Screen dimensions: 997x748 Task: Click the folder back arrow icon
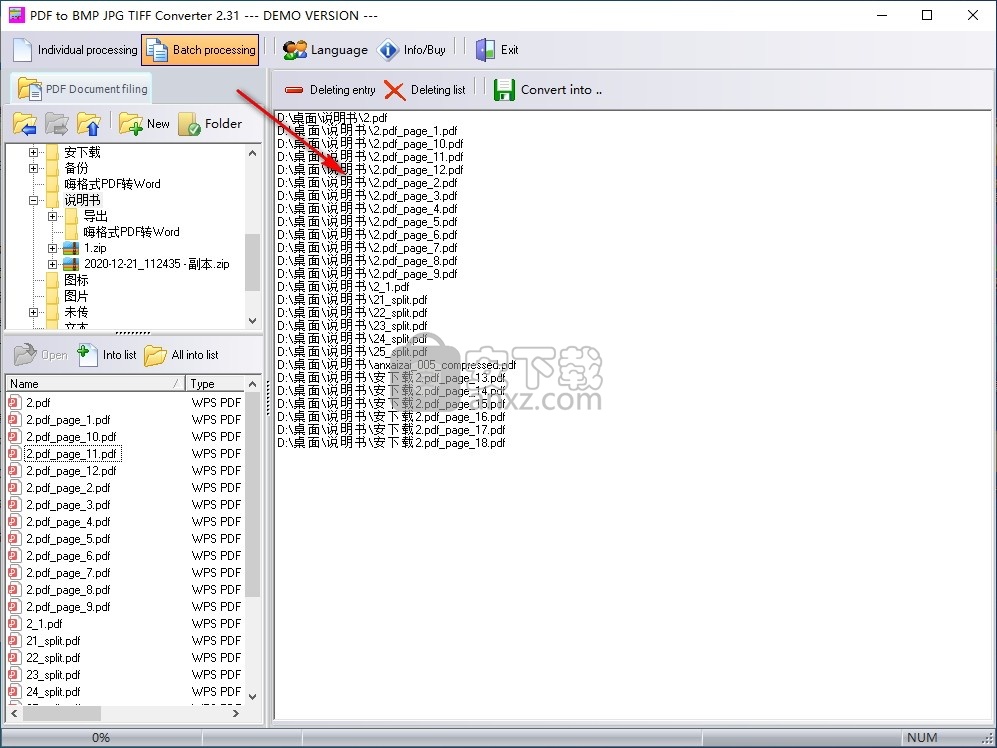[x=25, y=123]
